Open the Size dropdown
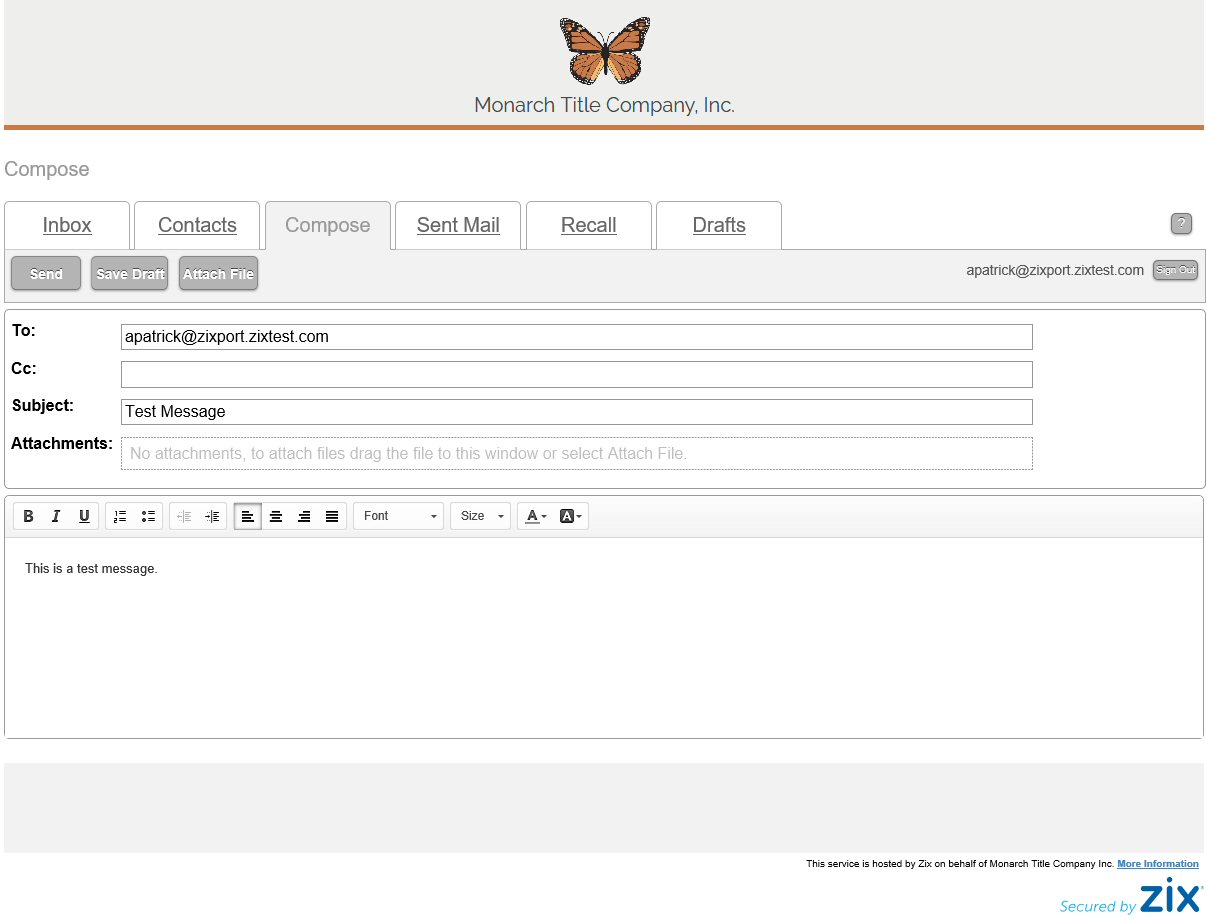The image size is (1207, 919). tap(481, 516)
